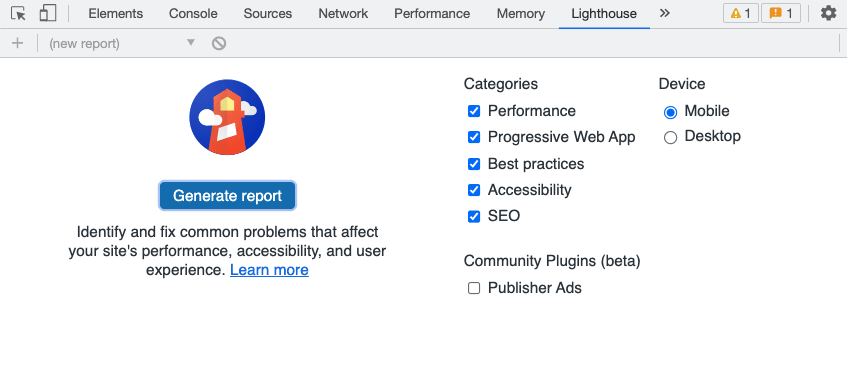Click the clear all reports icon

(219, 43)
